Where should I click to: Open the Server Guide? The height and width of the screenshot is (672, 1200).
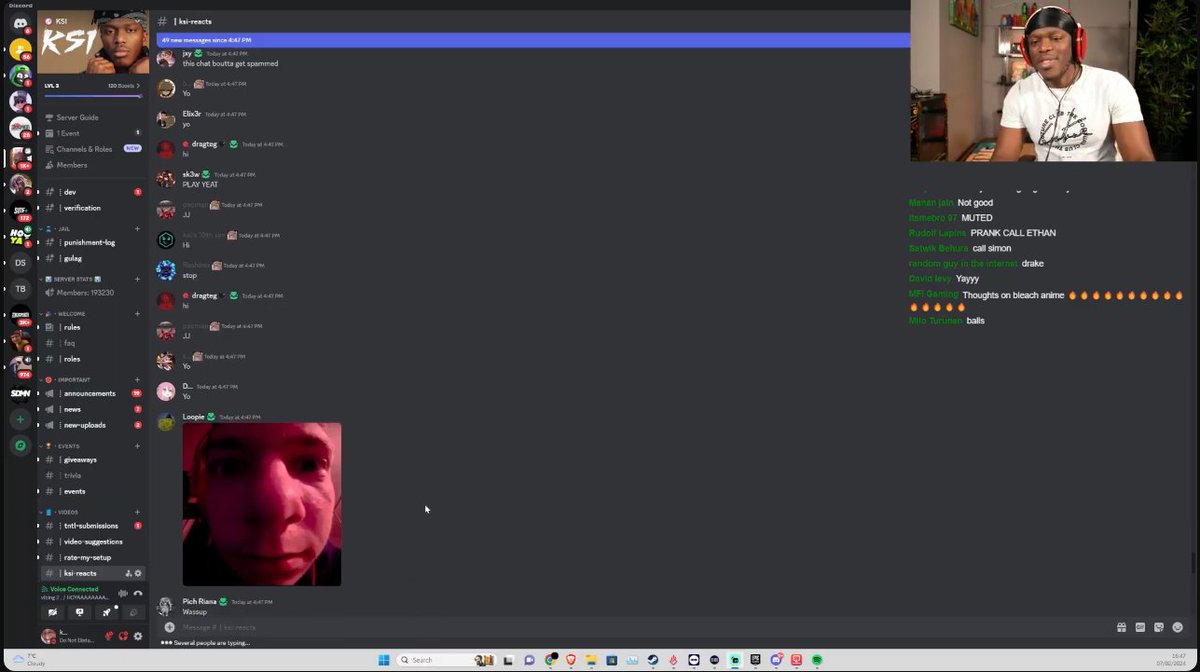coord(79,117)
